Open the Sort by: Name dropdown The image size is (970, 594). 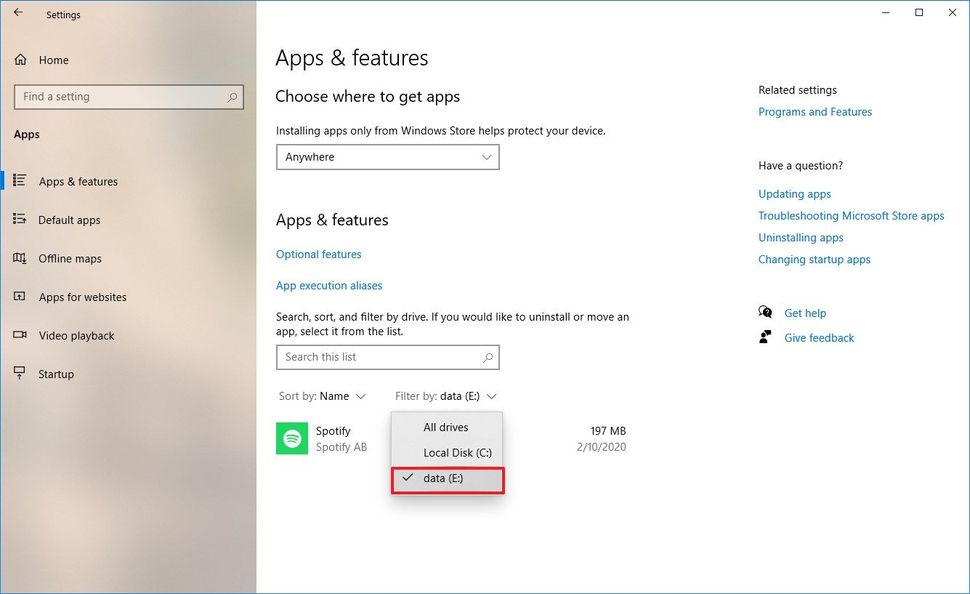(x=322, y=396)
